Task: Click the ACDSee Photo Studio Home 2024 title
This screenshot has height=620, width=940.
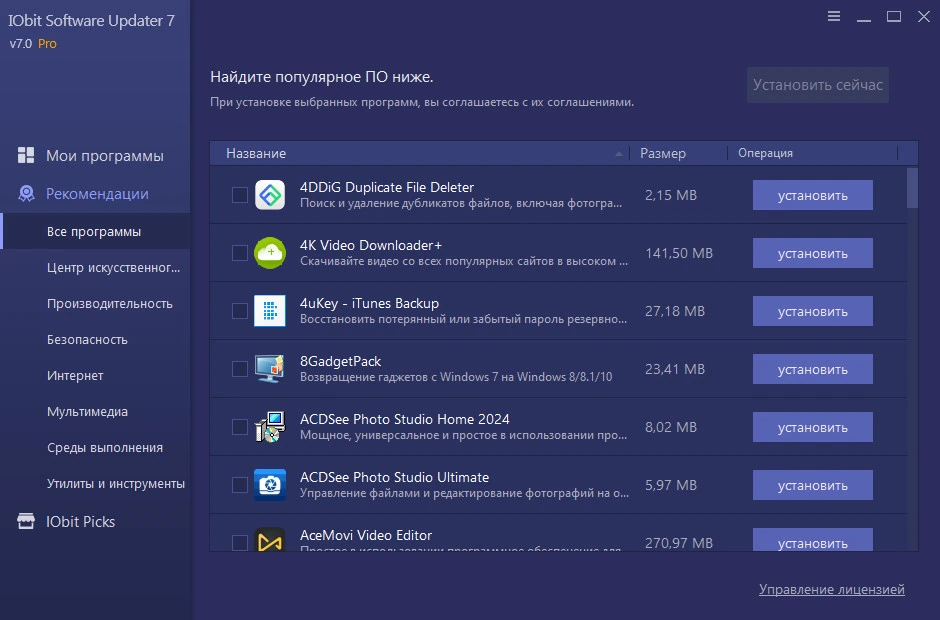Action: pyautogui.click(x=405, y=419)
